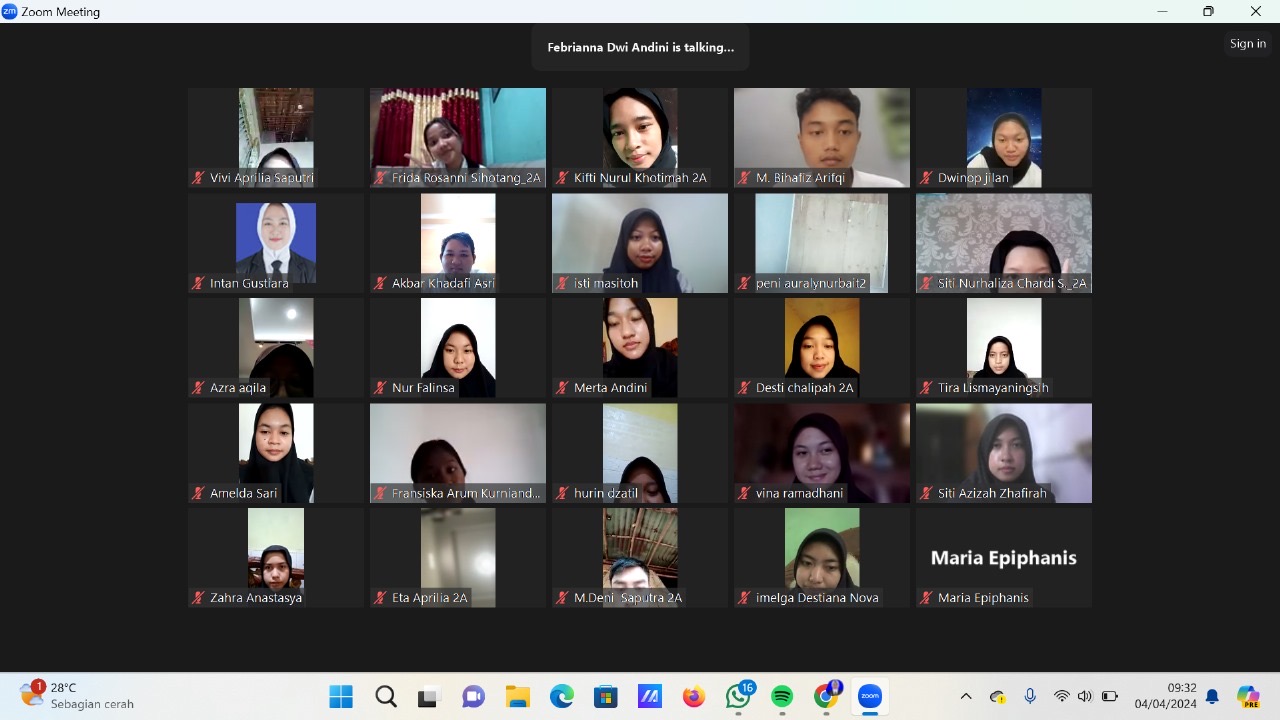Open WhatsApp from the taskbar
The width and height of the screenshot is (1280, 720).
pyautogui.click(x=739, y=696)
